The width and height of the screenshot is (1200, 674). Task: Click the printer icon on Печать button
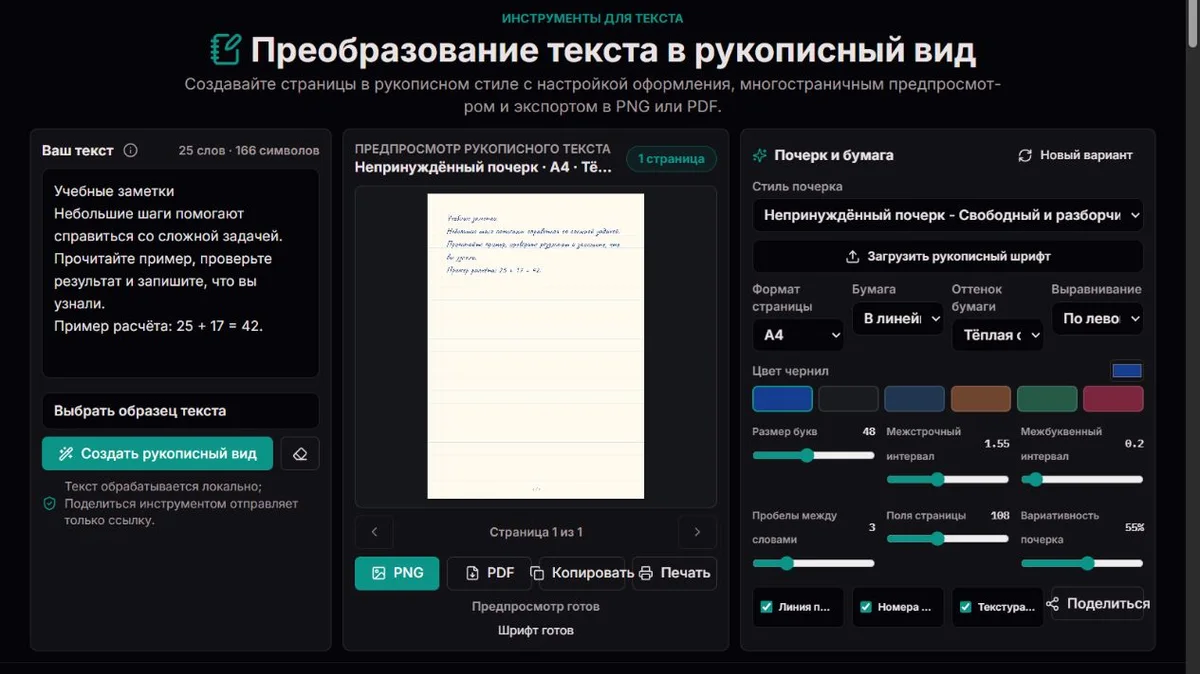coord(646,573)
